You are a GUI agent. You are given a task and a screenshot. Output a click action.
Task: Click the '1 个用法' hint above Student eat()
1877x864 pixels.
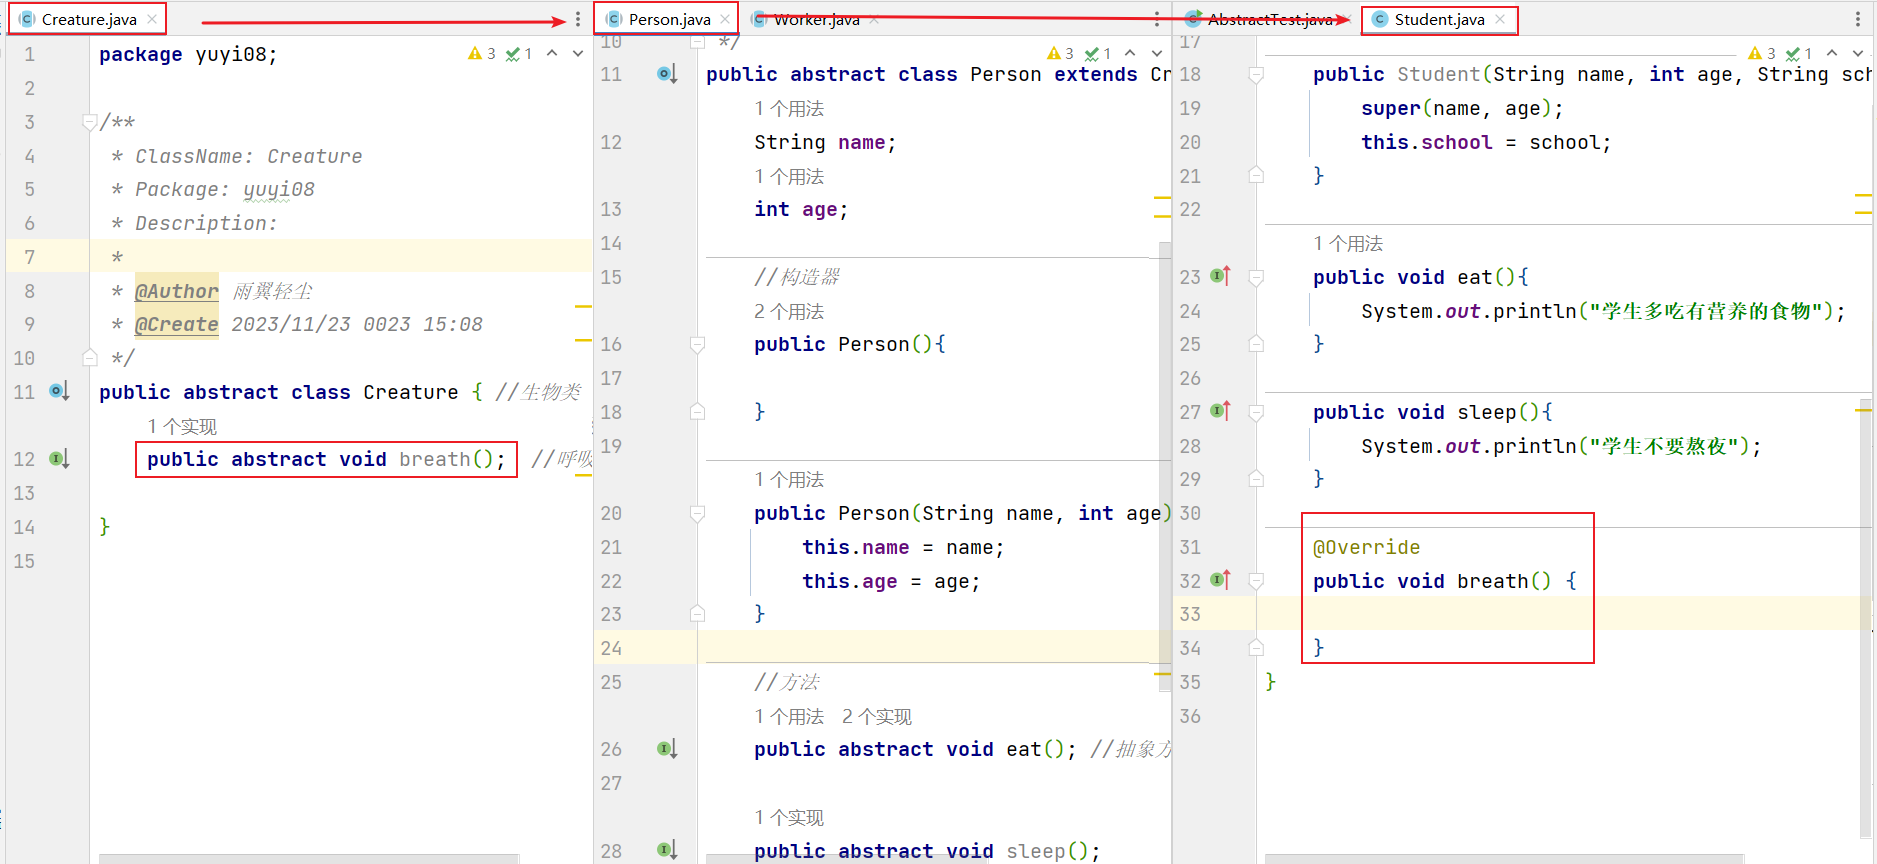tap(1348, 243)
